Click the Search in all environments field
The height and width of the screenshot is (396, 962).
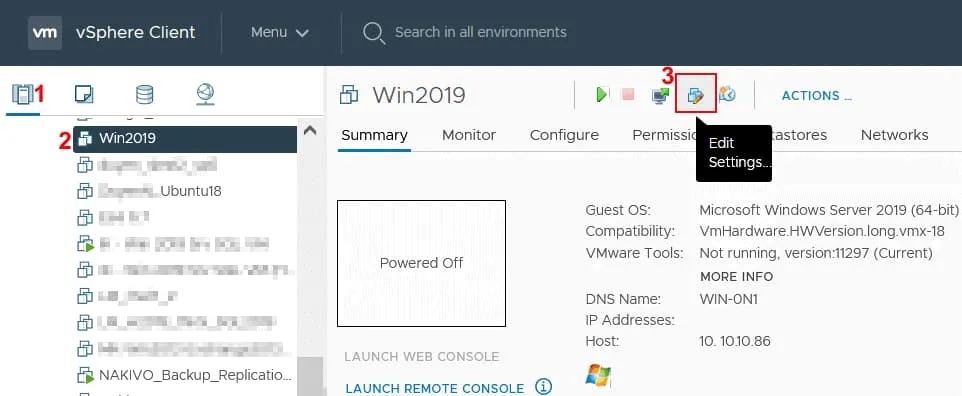click(x=480, y=33)
